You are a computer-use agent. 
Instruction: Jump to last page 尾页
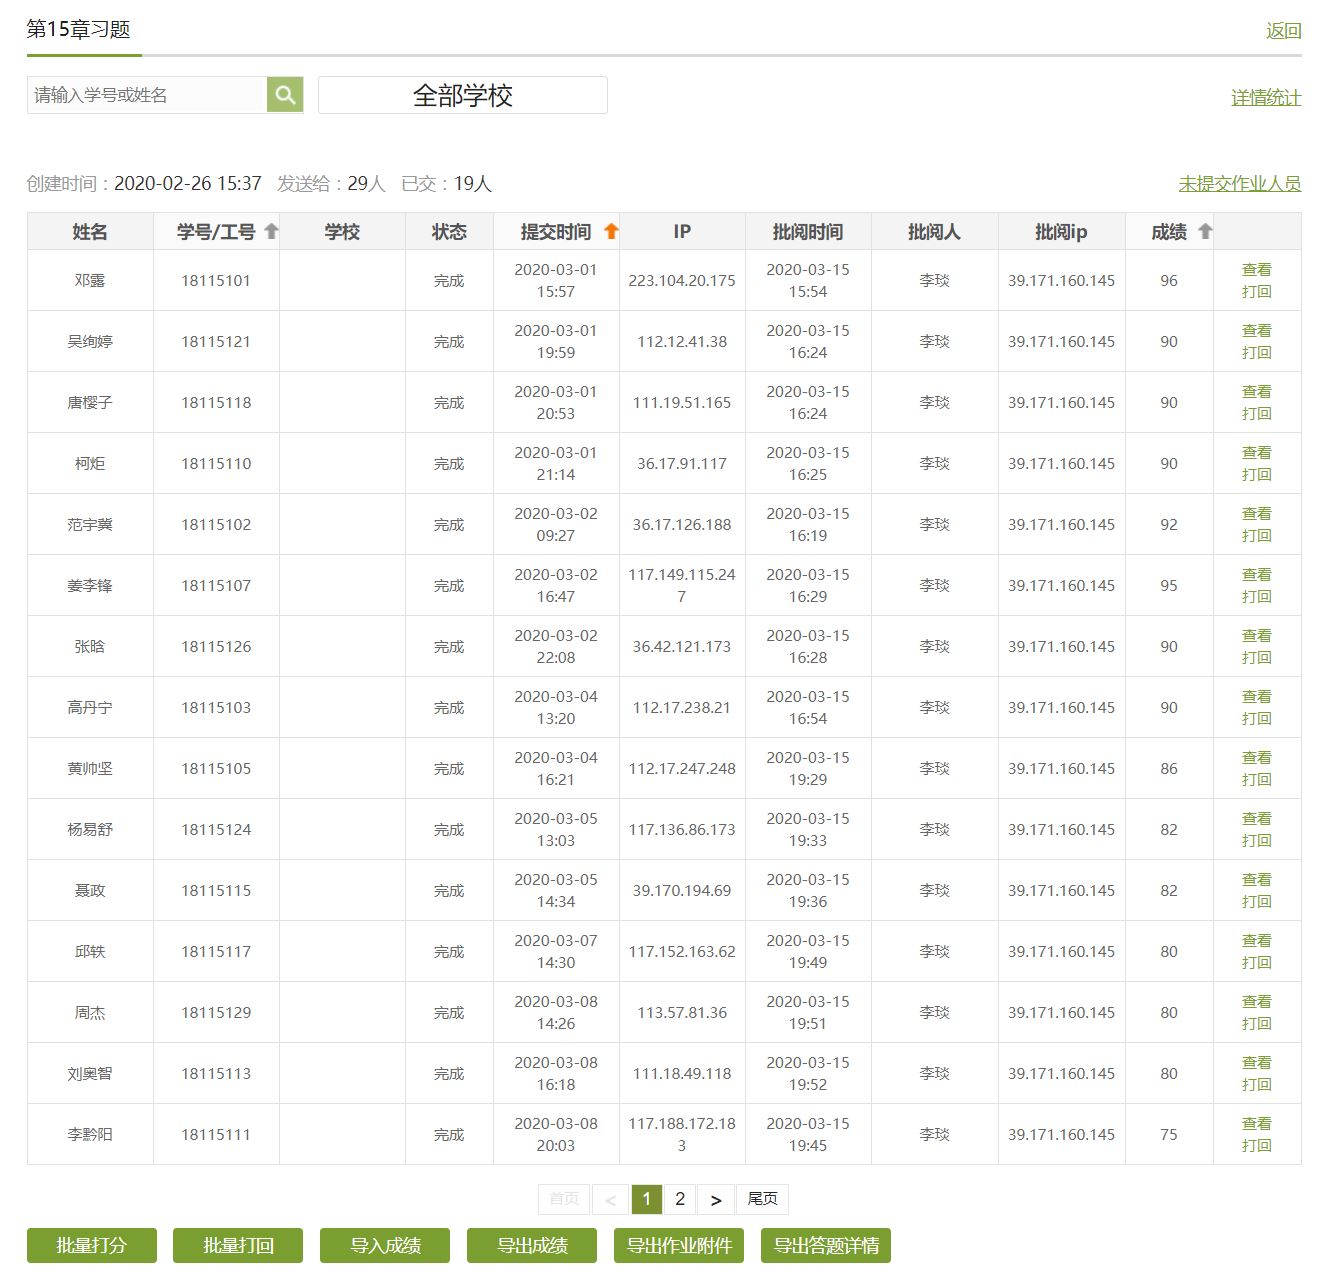click(x=762, y=1199)
